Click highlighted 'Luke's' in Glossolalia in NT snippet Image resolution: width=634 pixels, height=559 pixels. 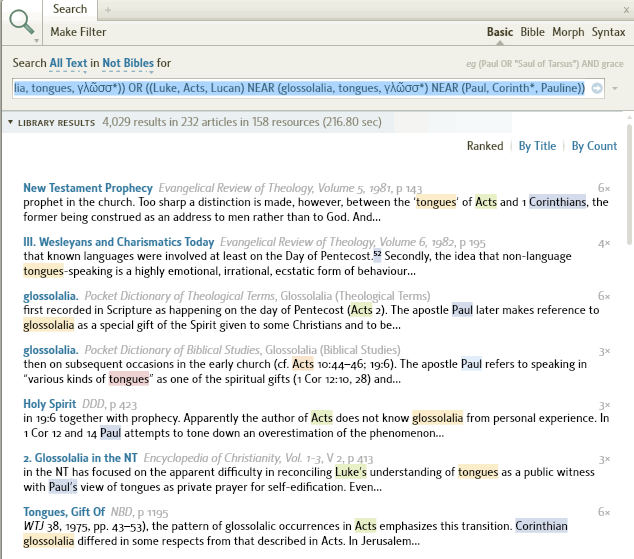(351, 472)
